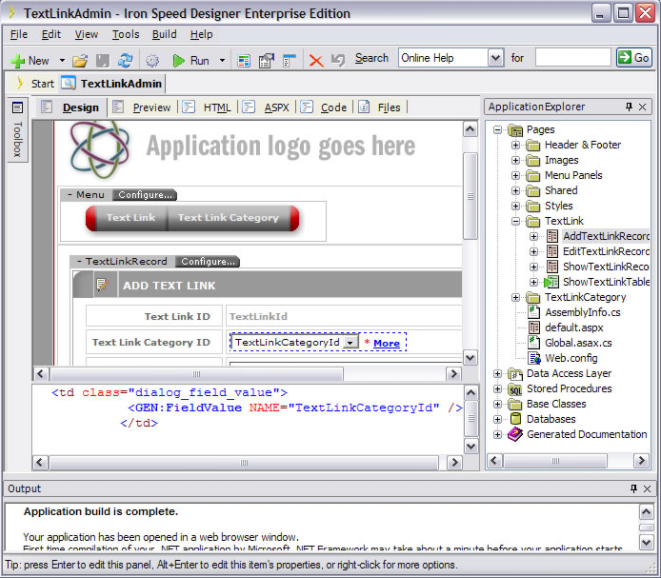
Task: Open the New button dropdown arrow
Action: pos(62,61)
